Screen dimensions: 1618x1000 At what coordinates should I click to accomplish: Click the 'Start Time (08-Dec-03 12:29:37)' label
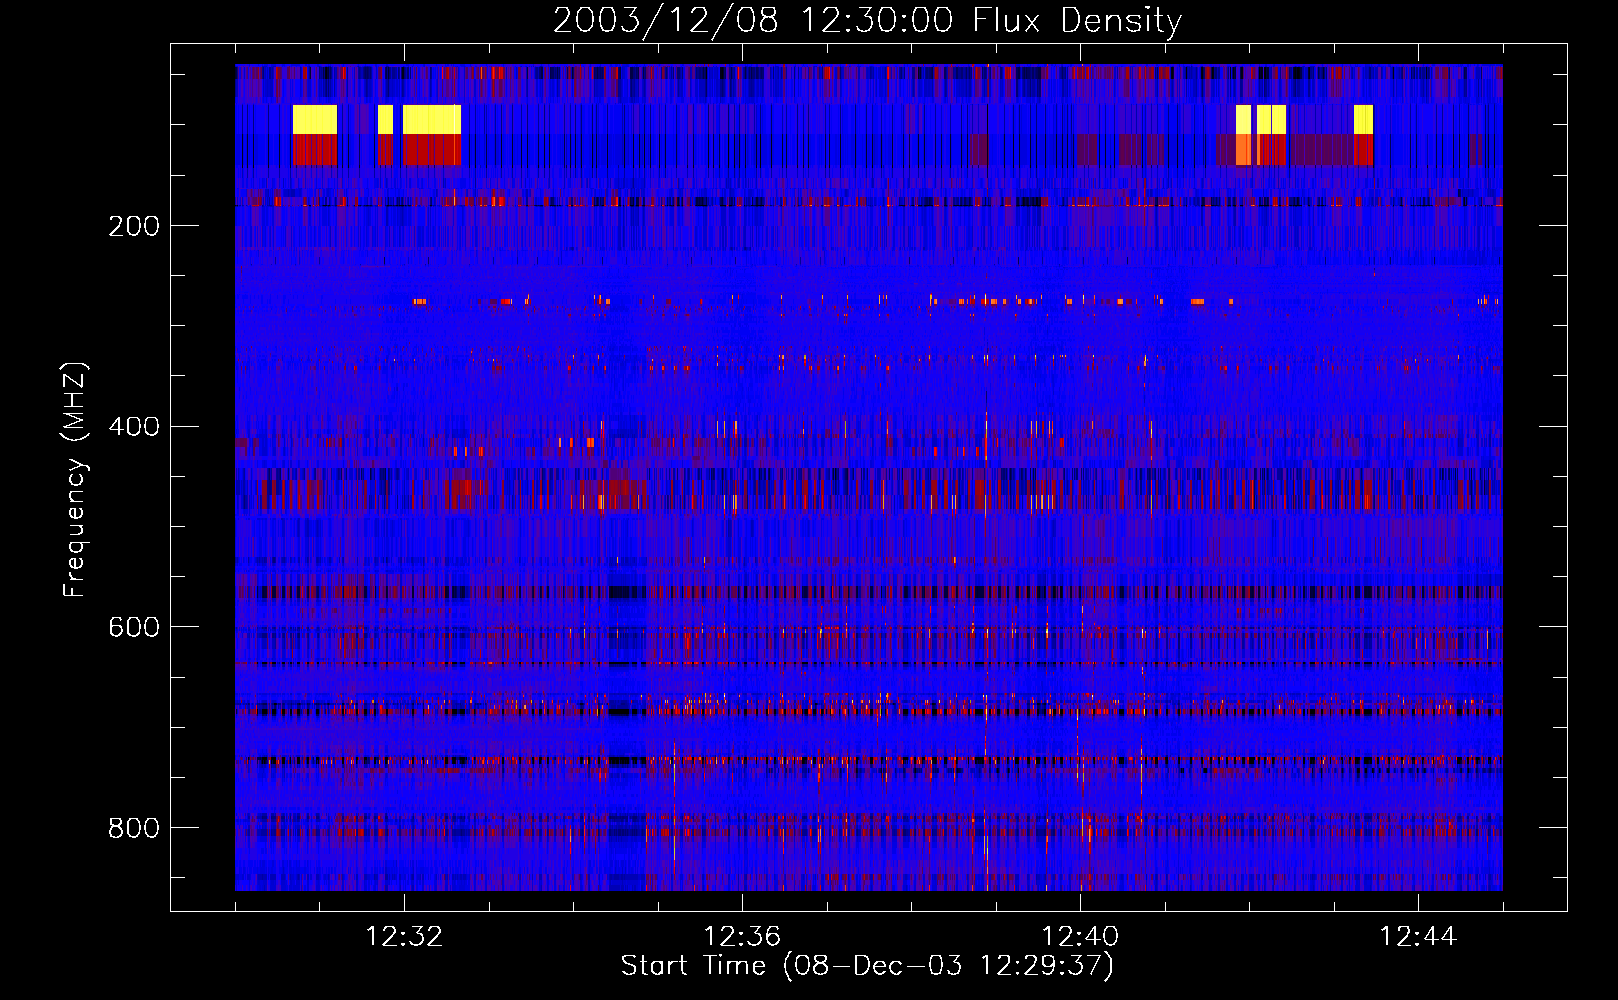point(867,966)
